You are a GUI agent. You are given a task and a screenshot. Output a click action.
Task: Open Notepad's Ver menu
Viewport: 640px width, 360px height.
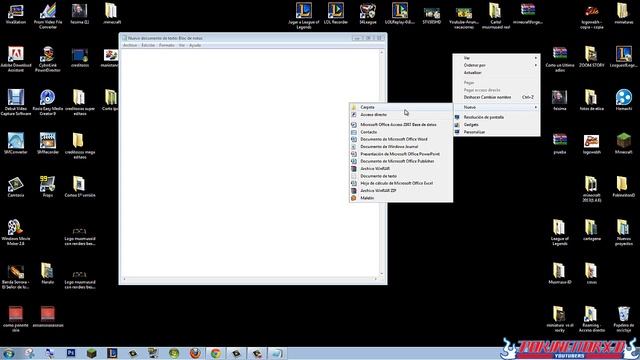(182, 45)
